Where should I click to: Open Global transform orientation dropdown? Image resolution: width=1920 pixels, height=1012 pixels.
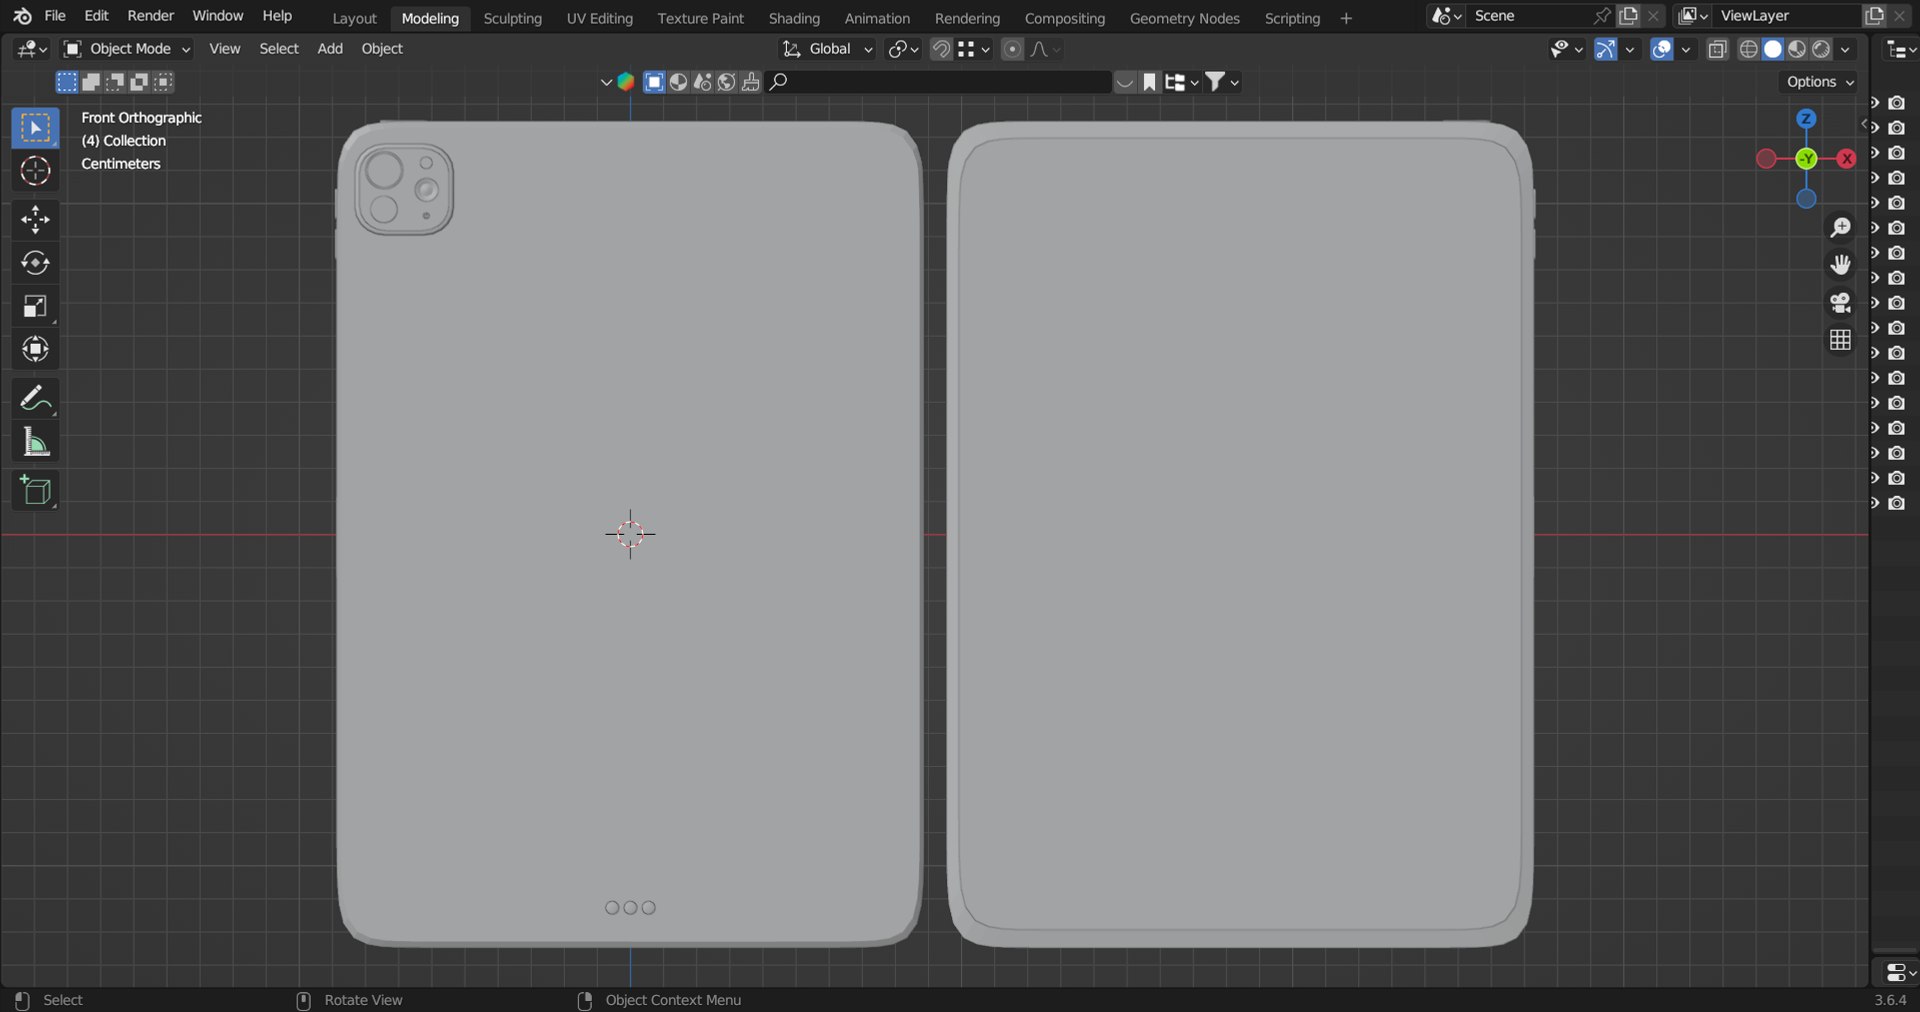click(827, 49)
